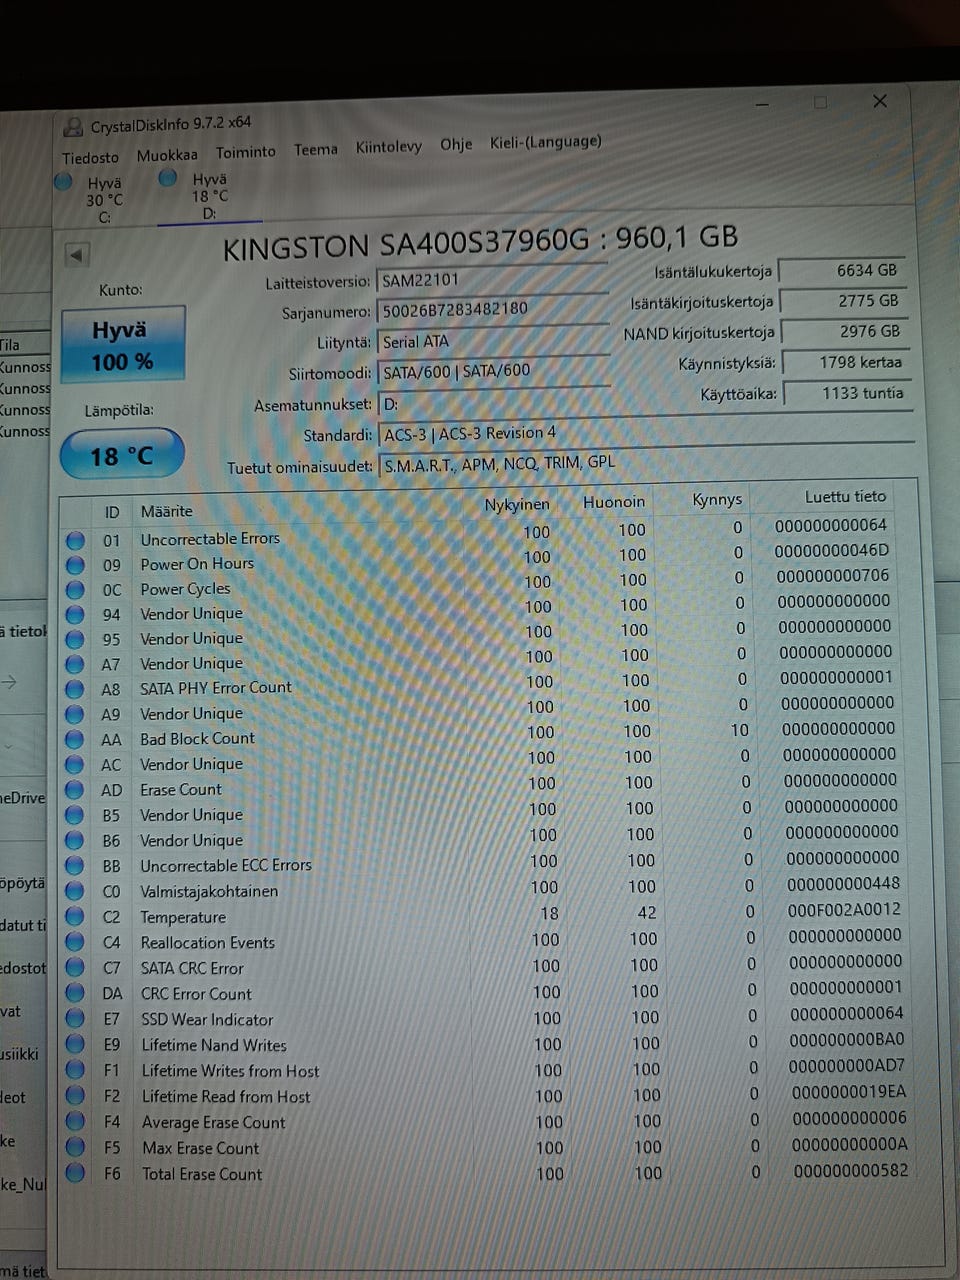Select drive C: health status icon

(64, 181)
